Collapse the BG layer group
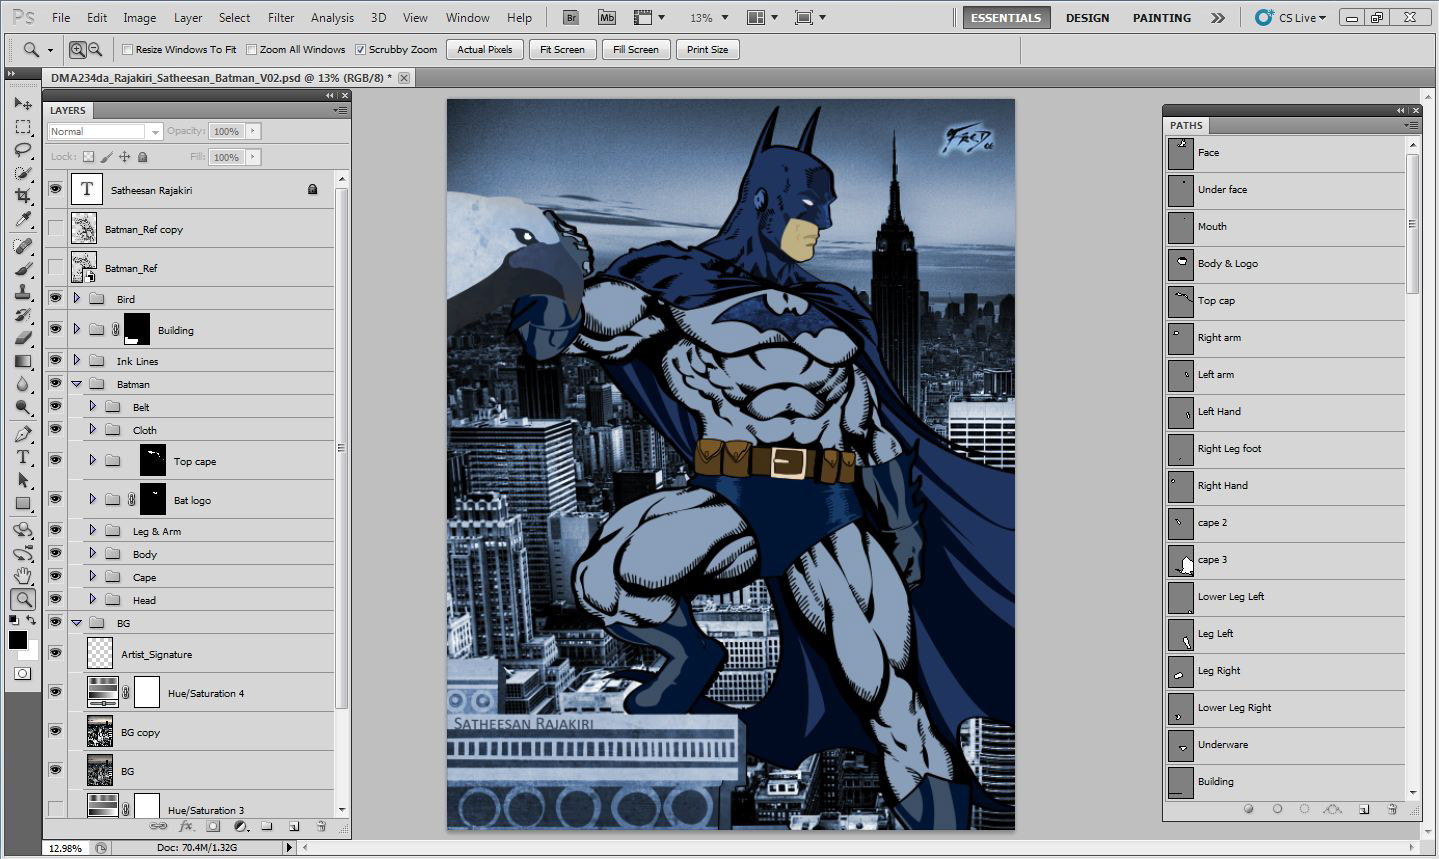Viewport: 1439px width, 859px height. (77, 622)
